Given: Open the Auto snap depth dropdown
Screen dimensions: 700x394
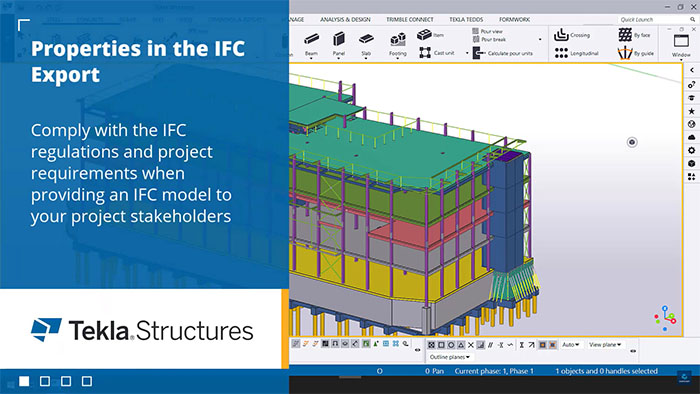Looking at the screenshot, I should 571,344.
